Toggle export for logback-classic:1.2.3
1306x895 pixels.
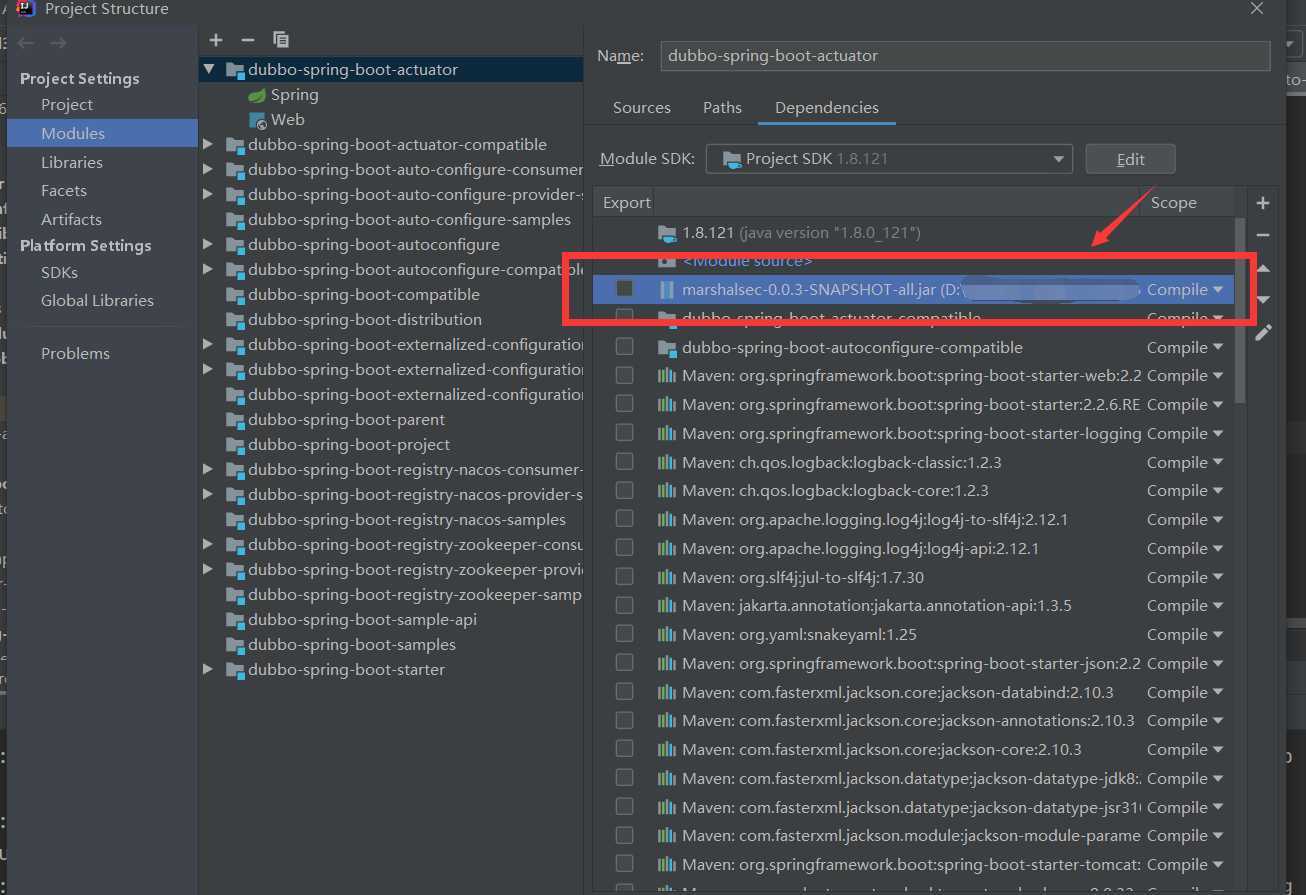[624, 461]
